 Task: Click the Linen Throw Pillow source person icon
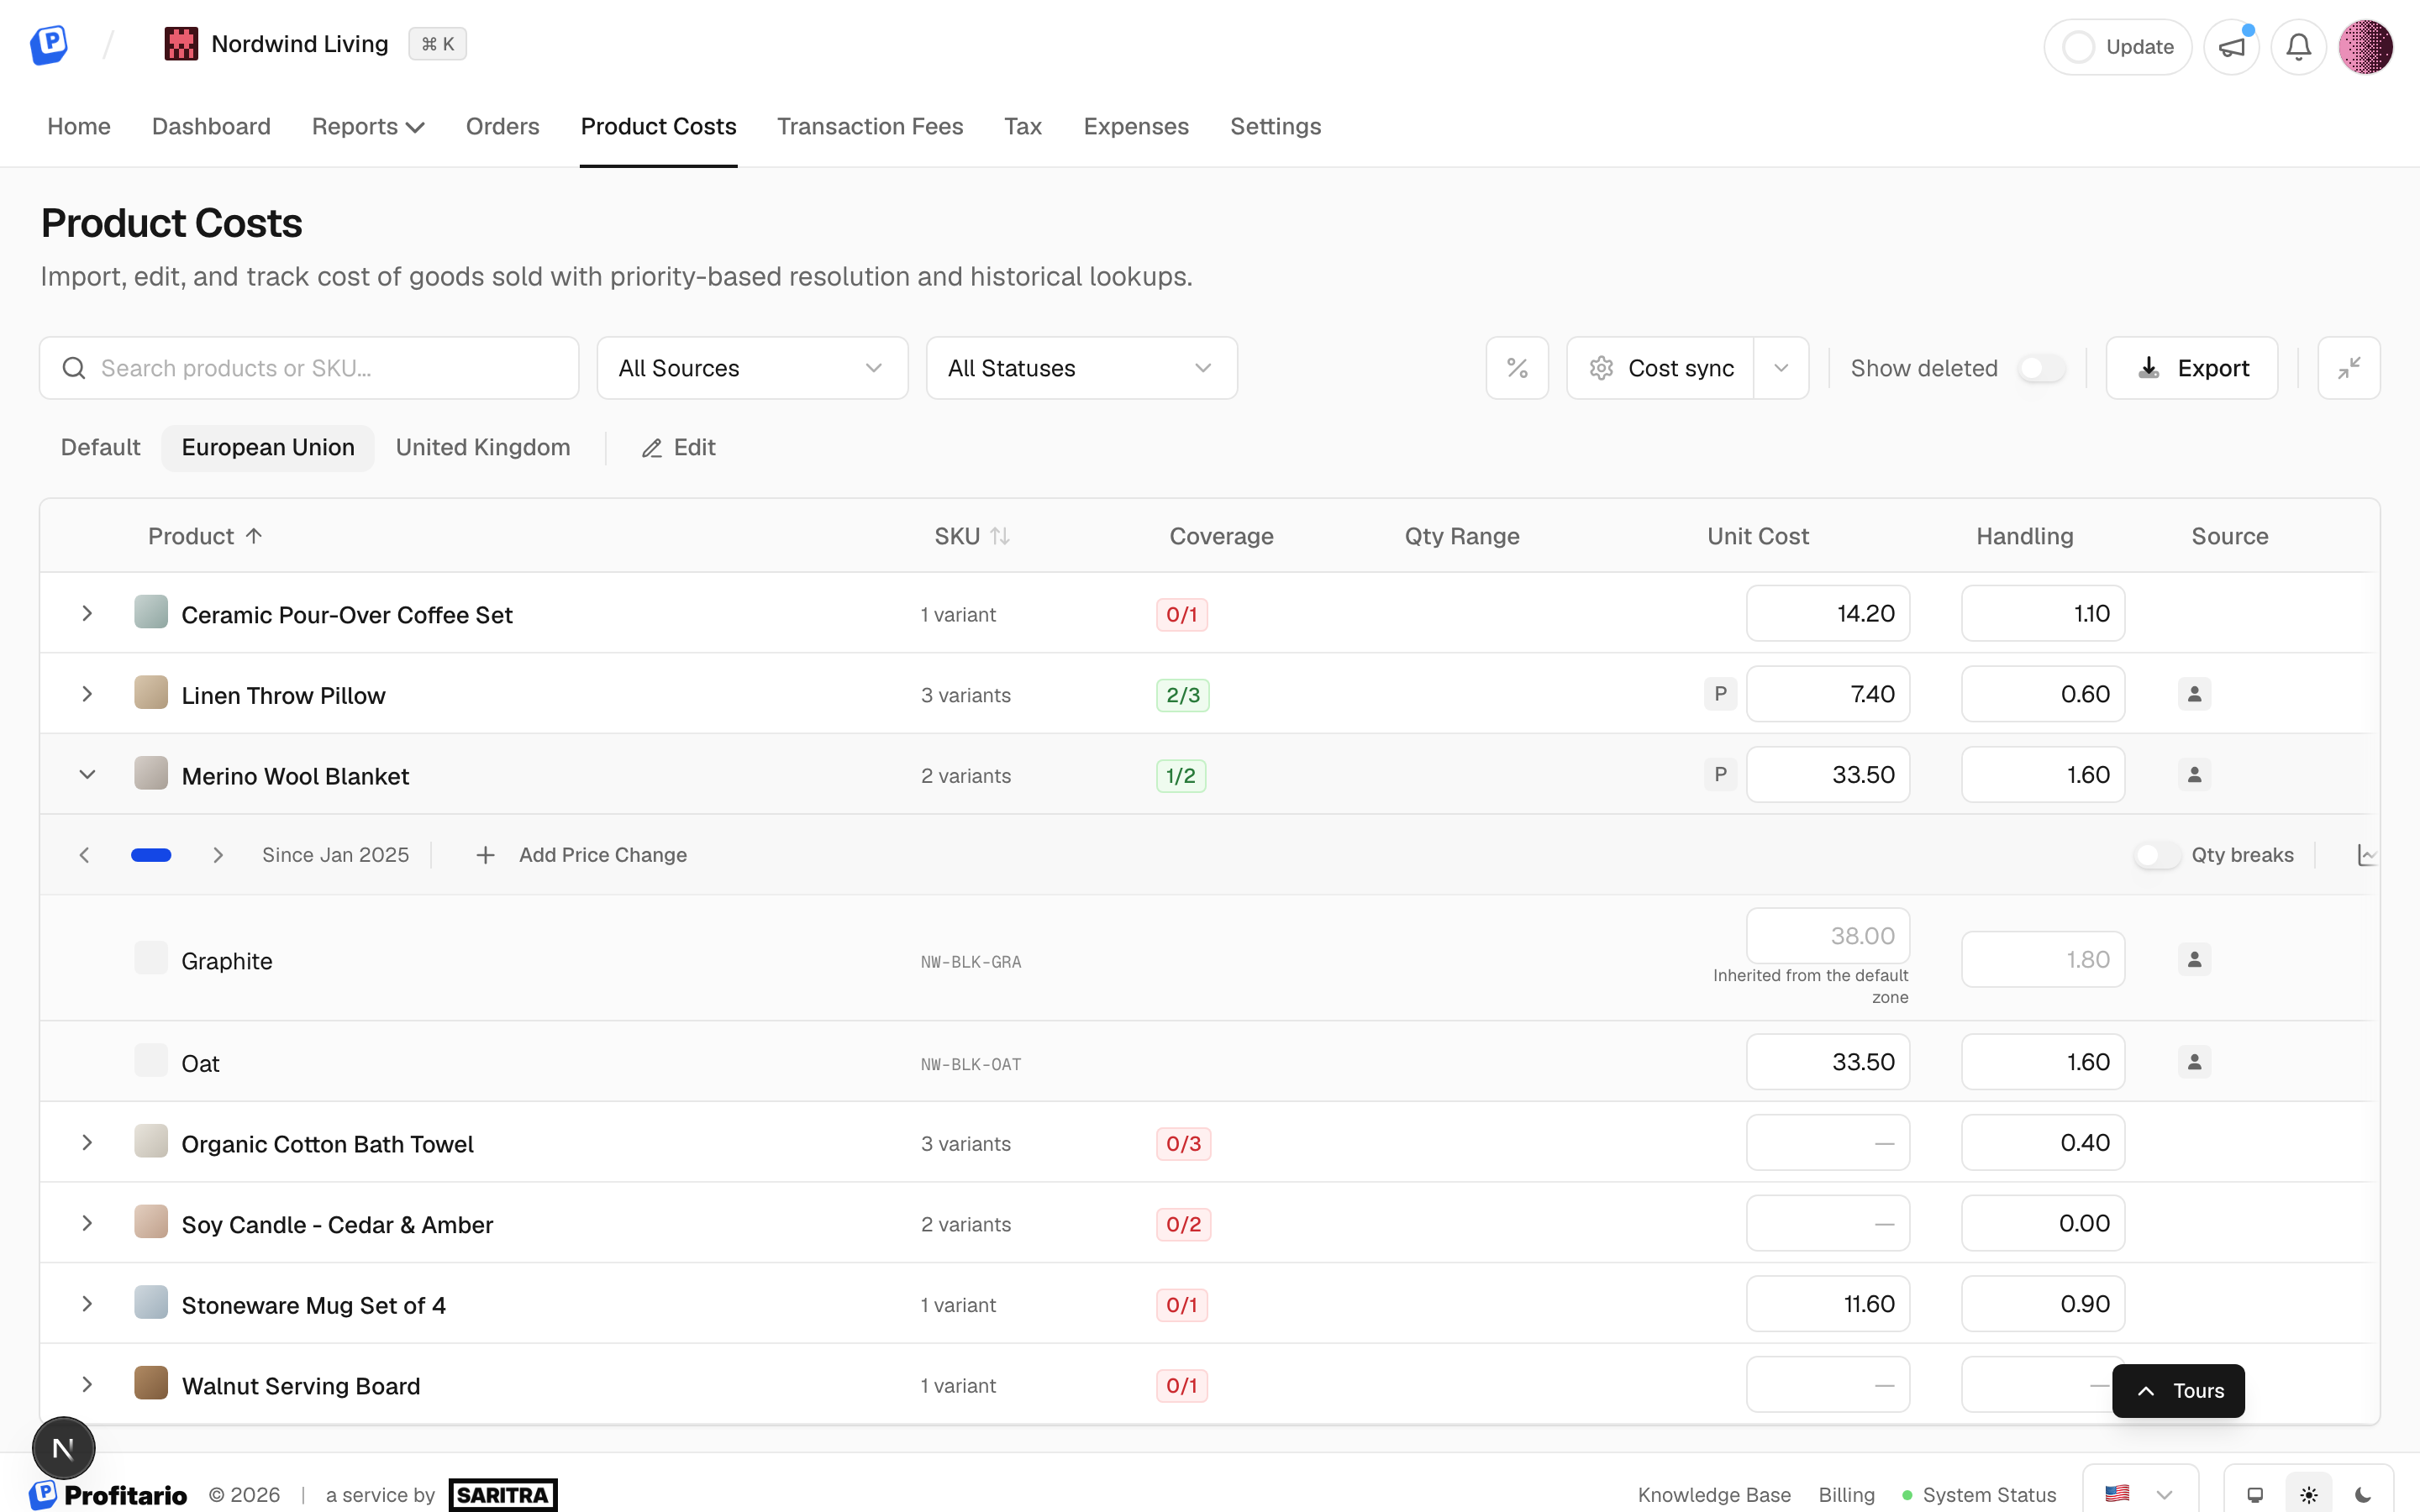(x=2194, y=694)
